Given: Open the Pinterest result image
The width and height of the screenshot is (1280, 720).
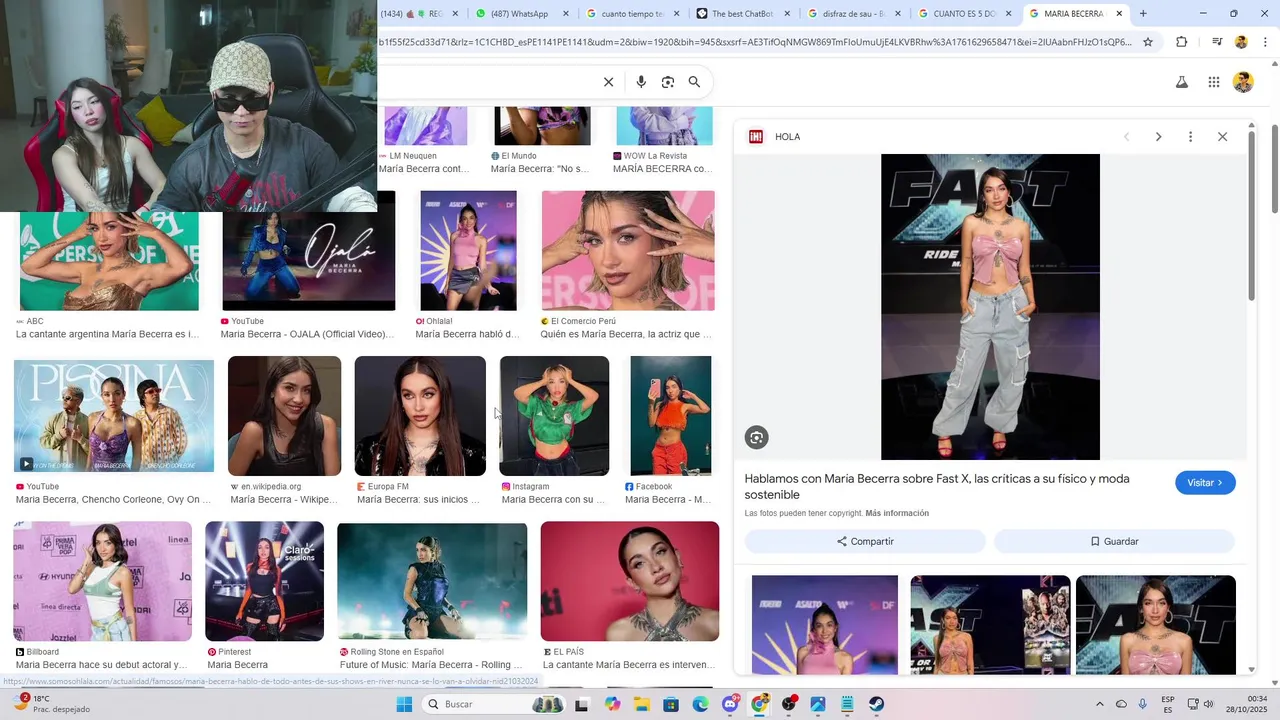Looking at the screenshot, I should point(265,581).
